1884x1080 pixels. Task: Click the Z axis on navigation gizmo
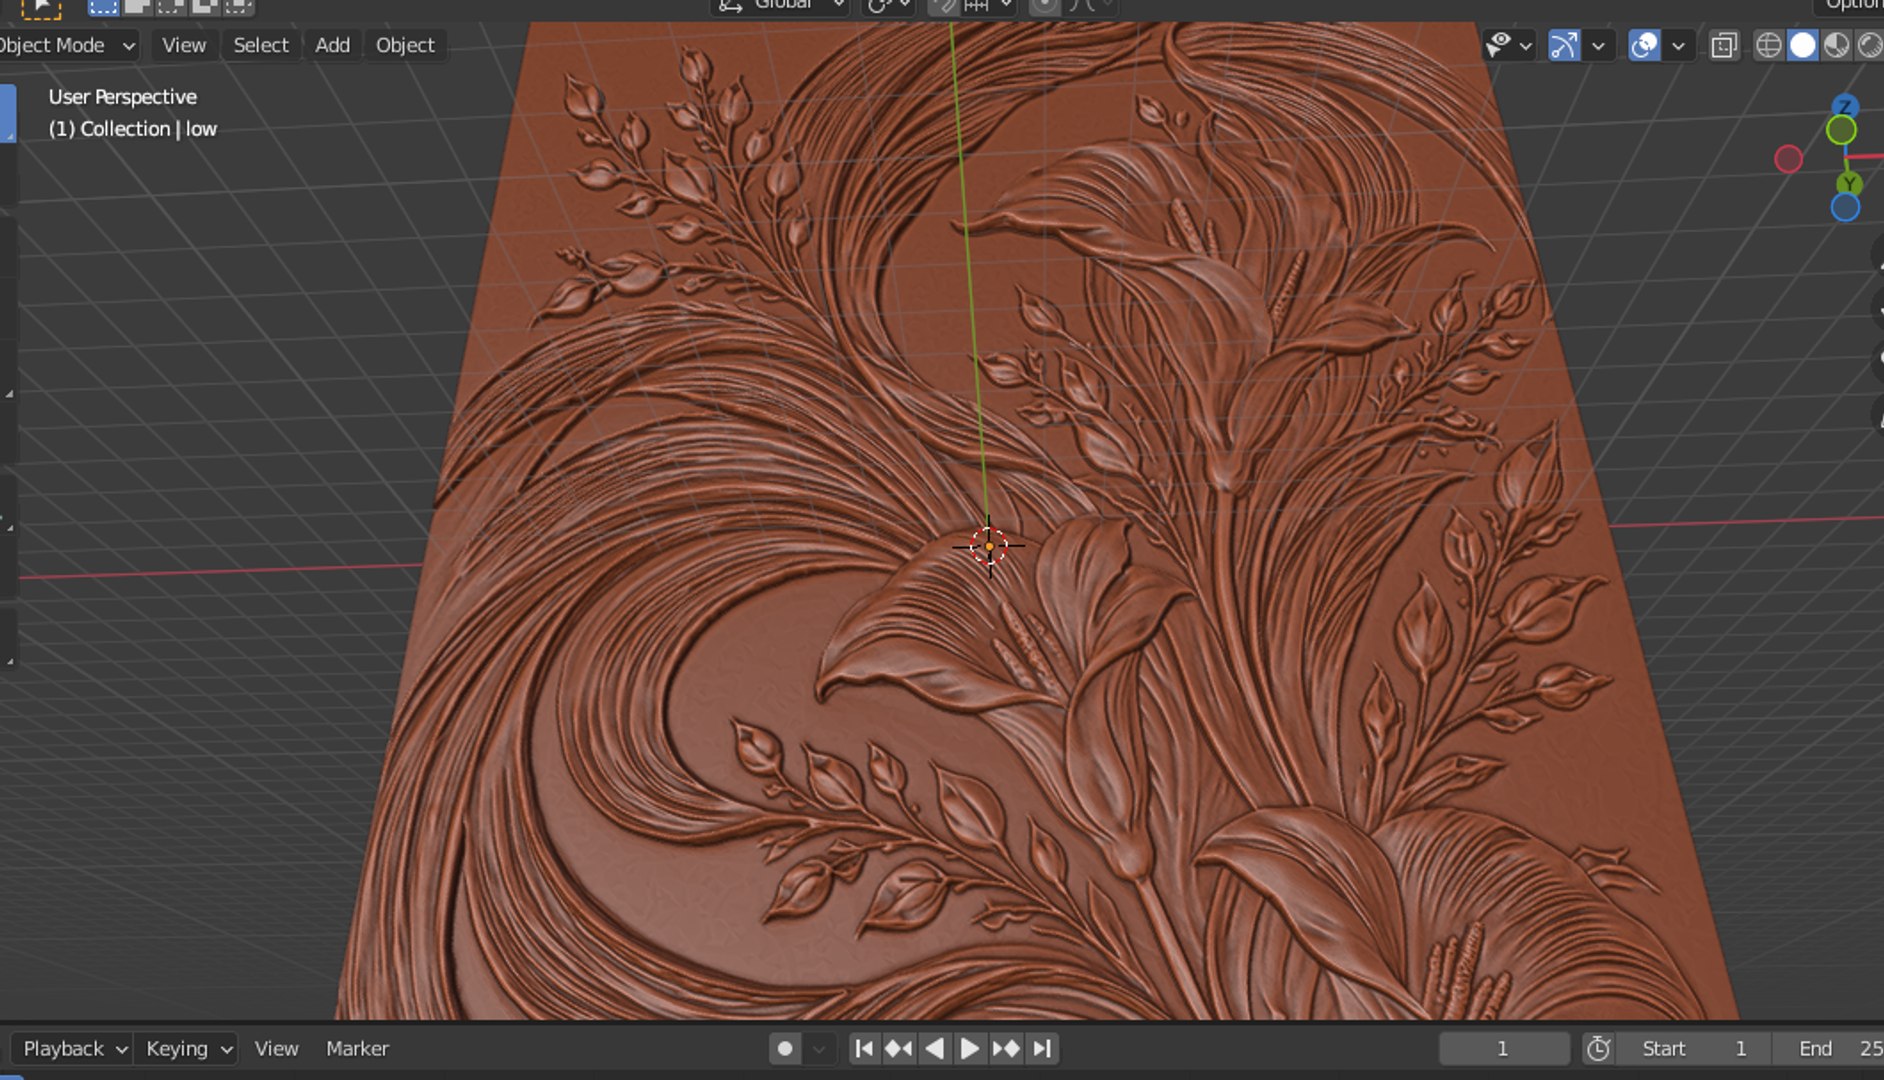coord(1845,106)
